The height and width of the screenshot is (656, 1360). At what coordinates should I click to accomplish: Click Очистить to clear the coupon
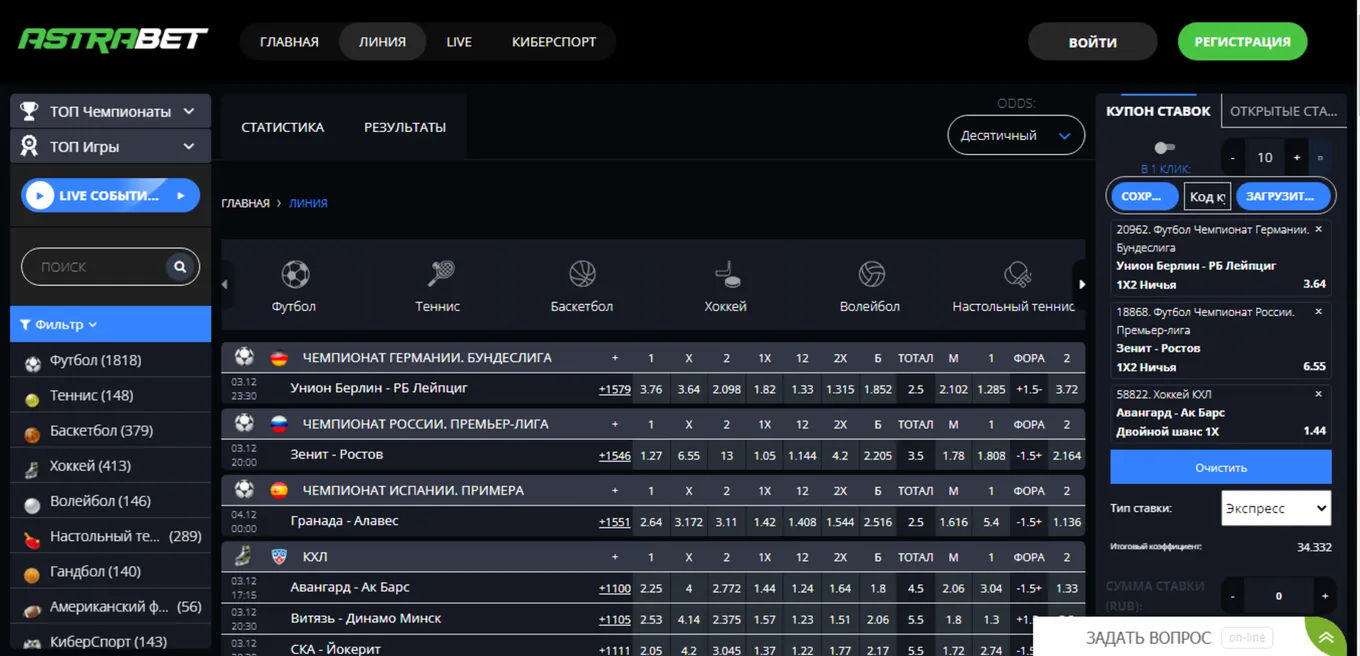[x=1221, y=467]
